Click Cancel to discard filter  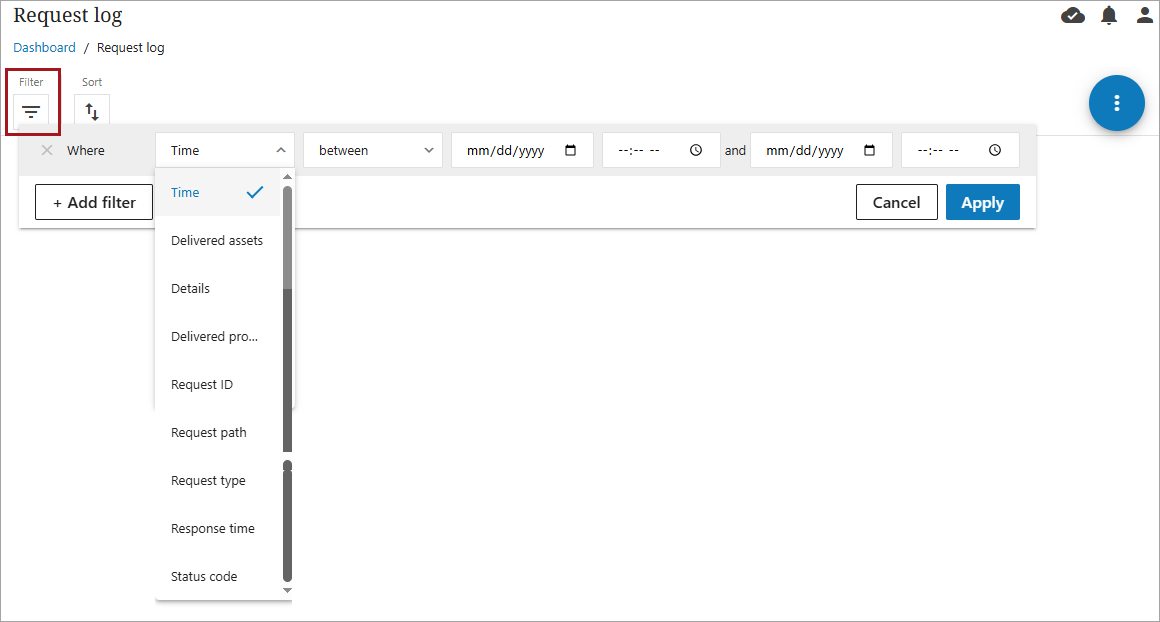tap(896, 202)
